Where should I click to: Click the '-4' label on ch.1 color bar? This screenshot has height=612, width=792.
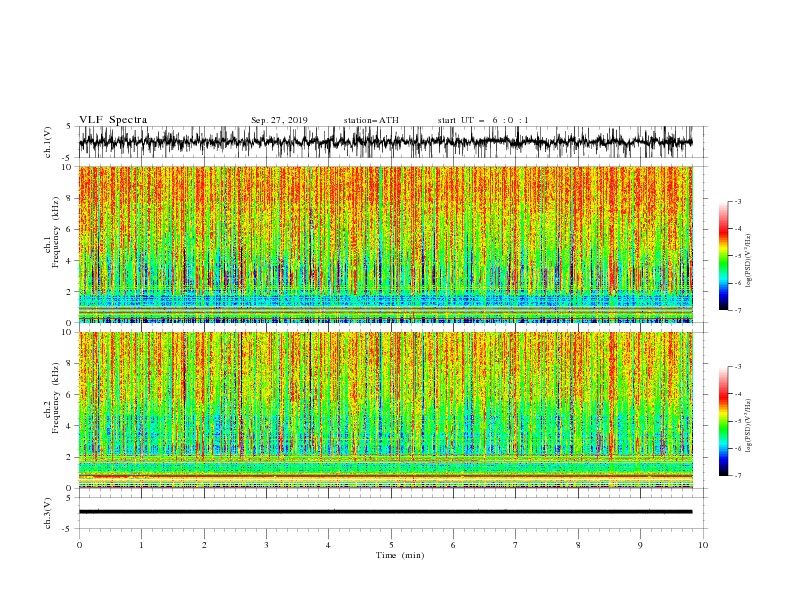[737, 229]
